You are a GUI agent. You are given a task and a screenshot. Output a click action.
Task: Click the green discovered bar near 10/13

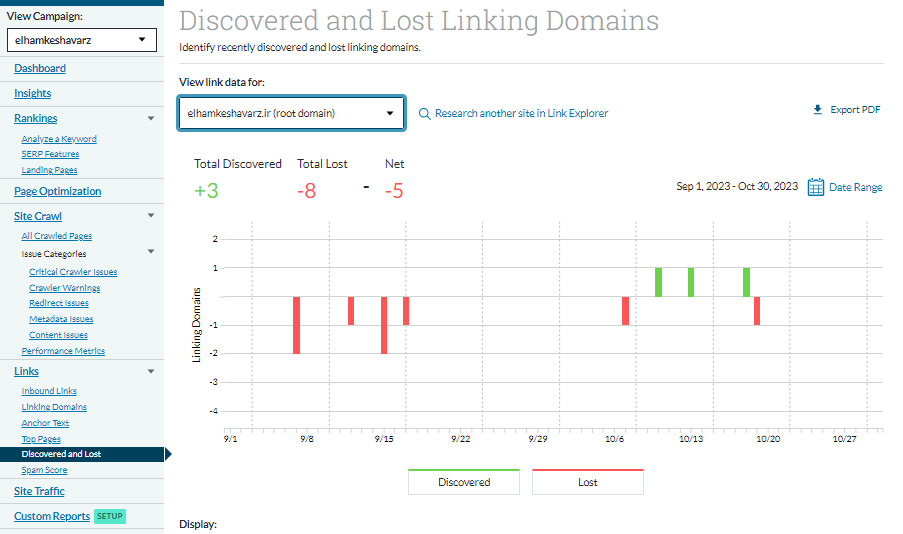pos(691,282)
